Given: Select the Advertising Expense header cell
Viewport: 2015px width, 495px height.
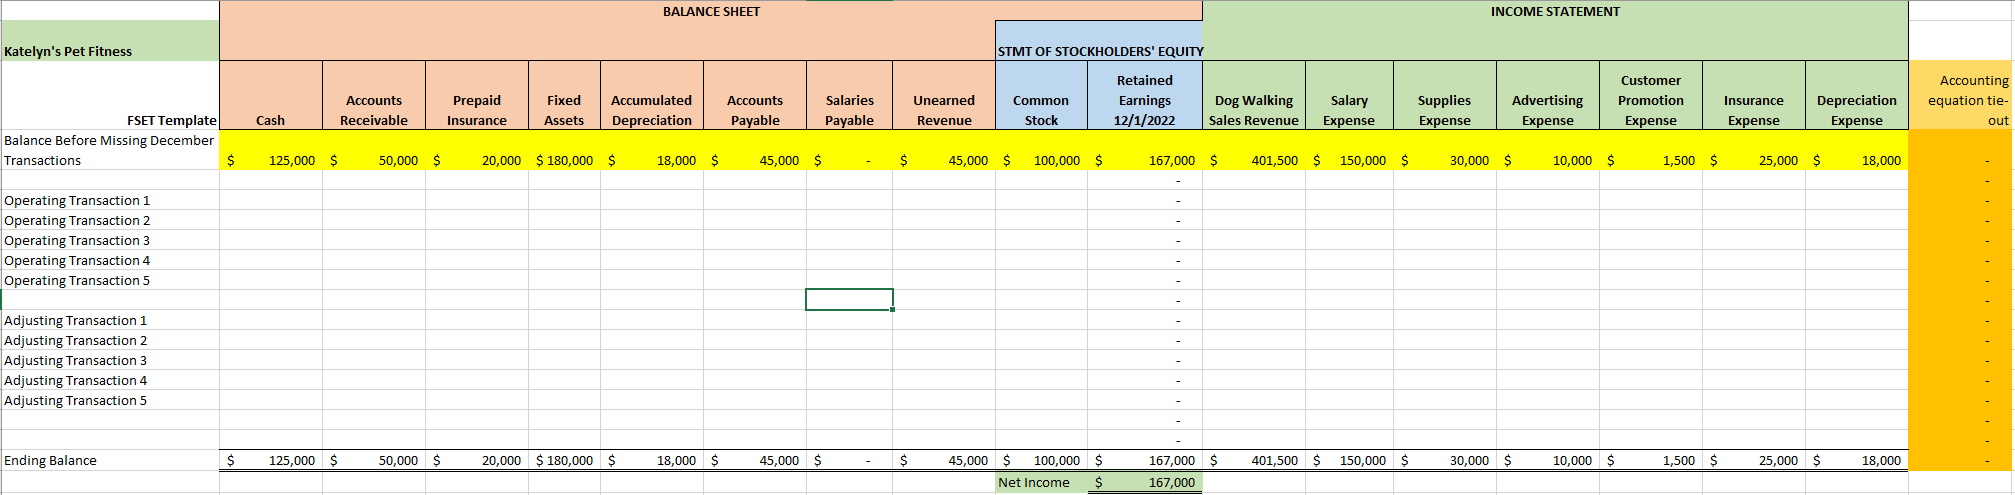Looking at the screenshot, I should pos(1548,95).
